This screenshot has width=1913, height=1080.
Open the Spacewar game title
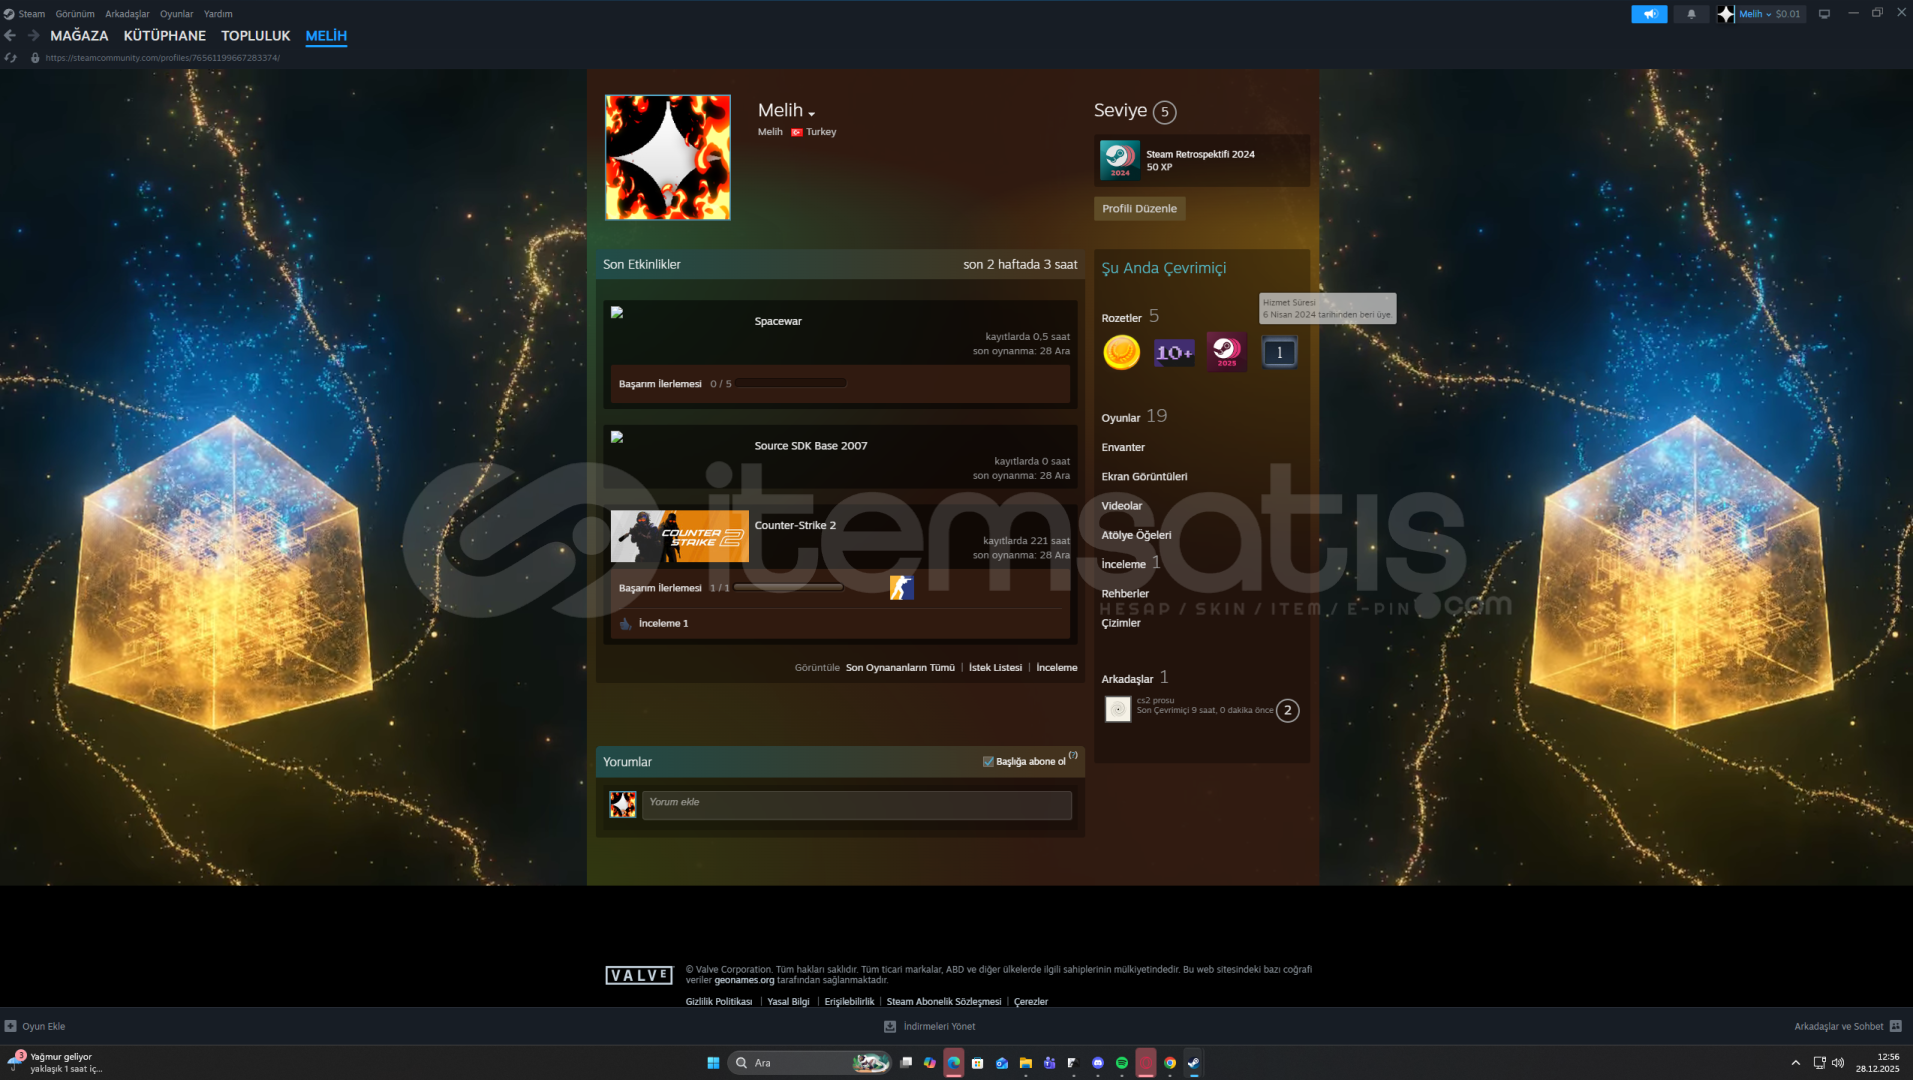coord(778,321)
